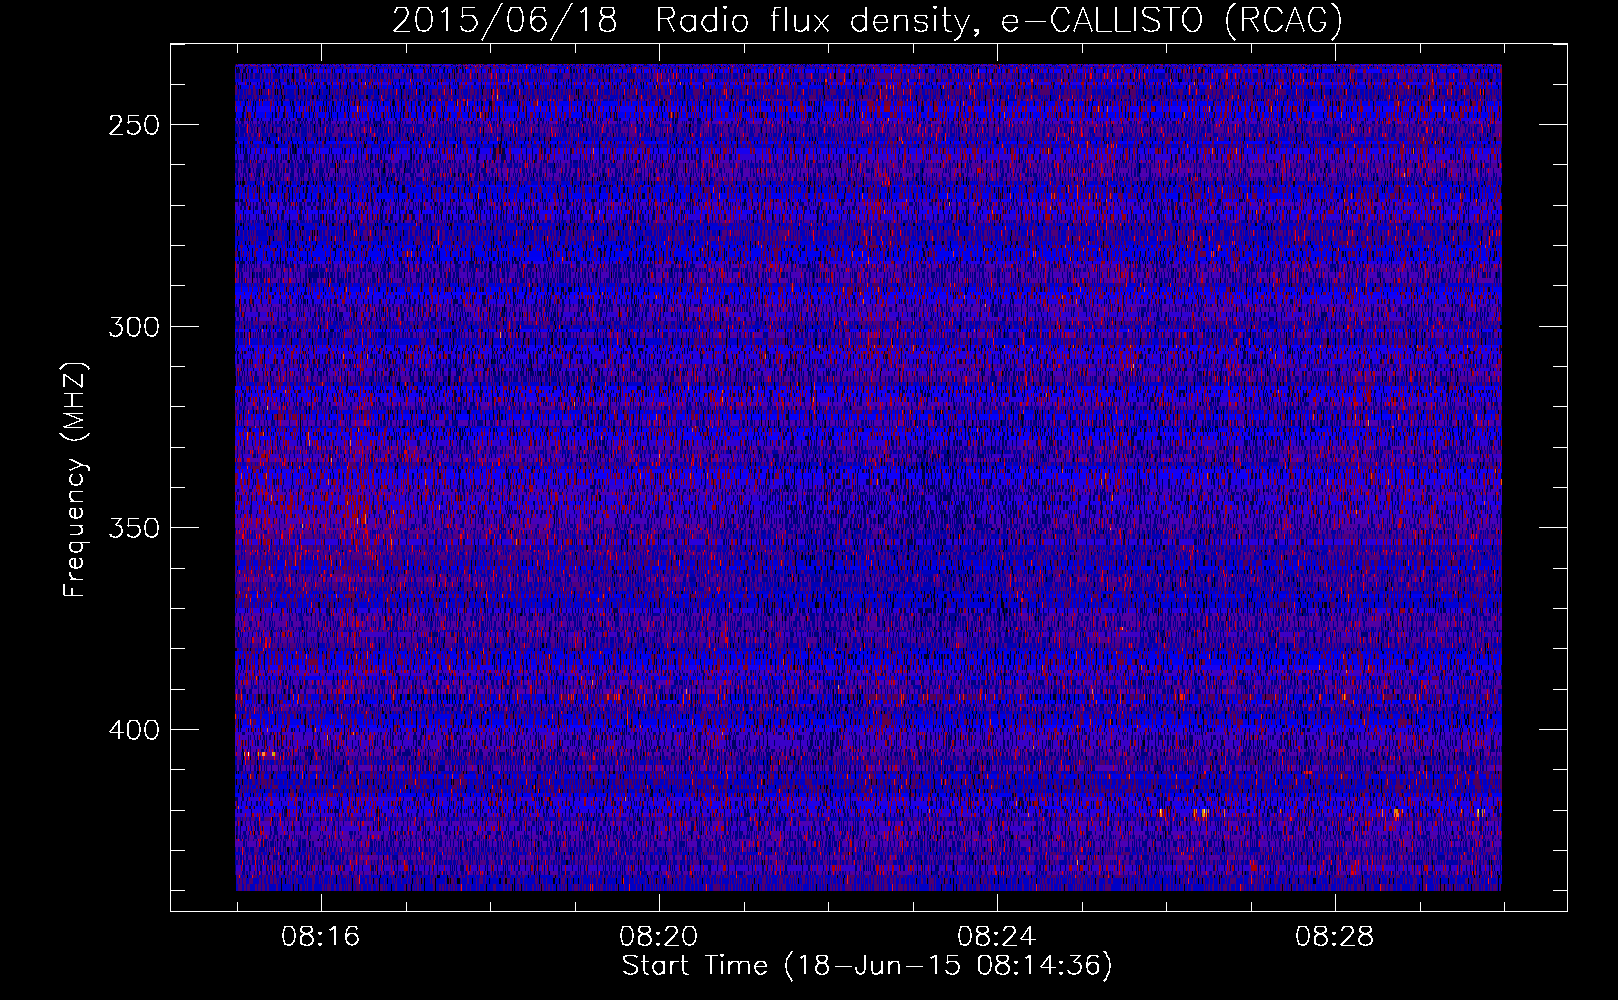Click the 08:20 time tick label
The image size is (1618, 1000).
pos(658,937)
